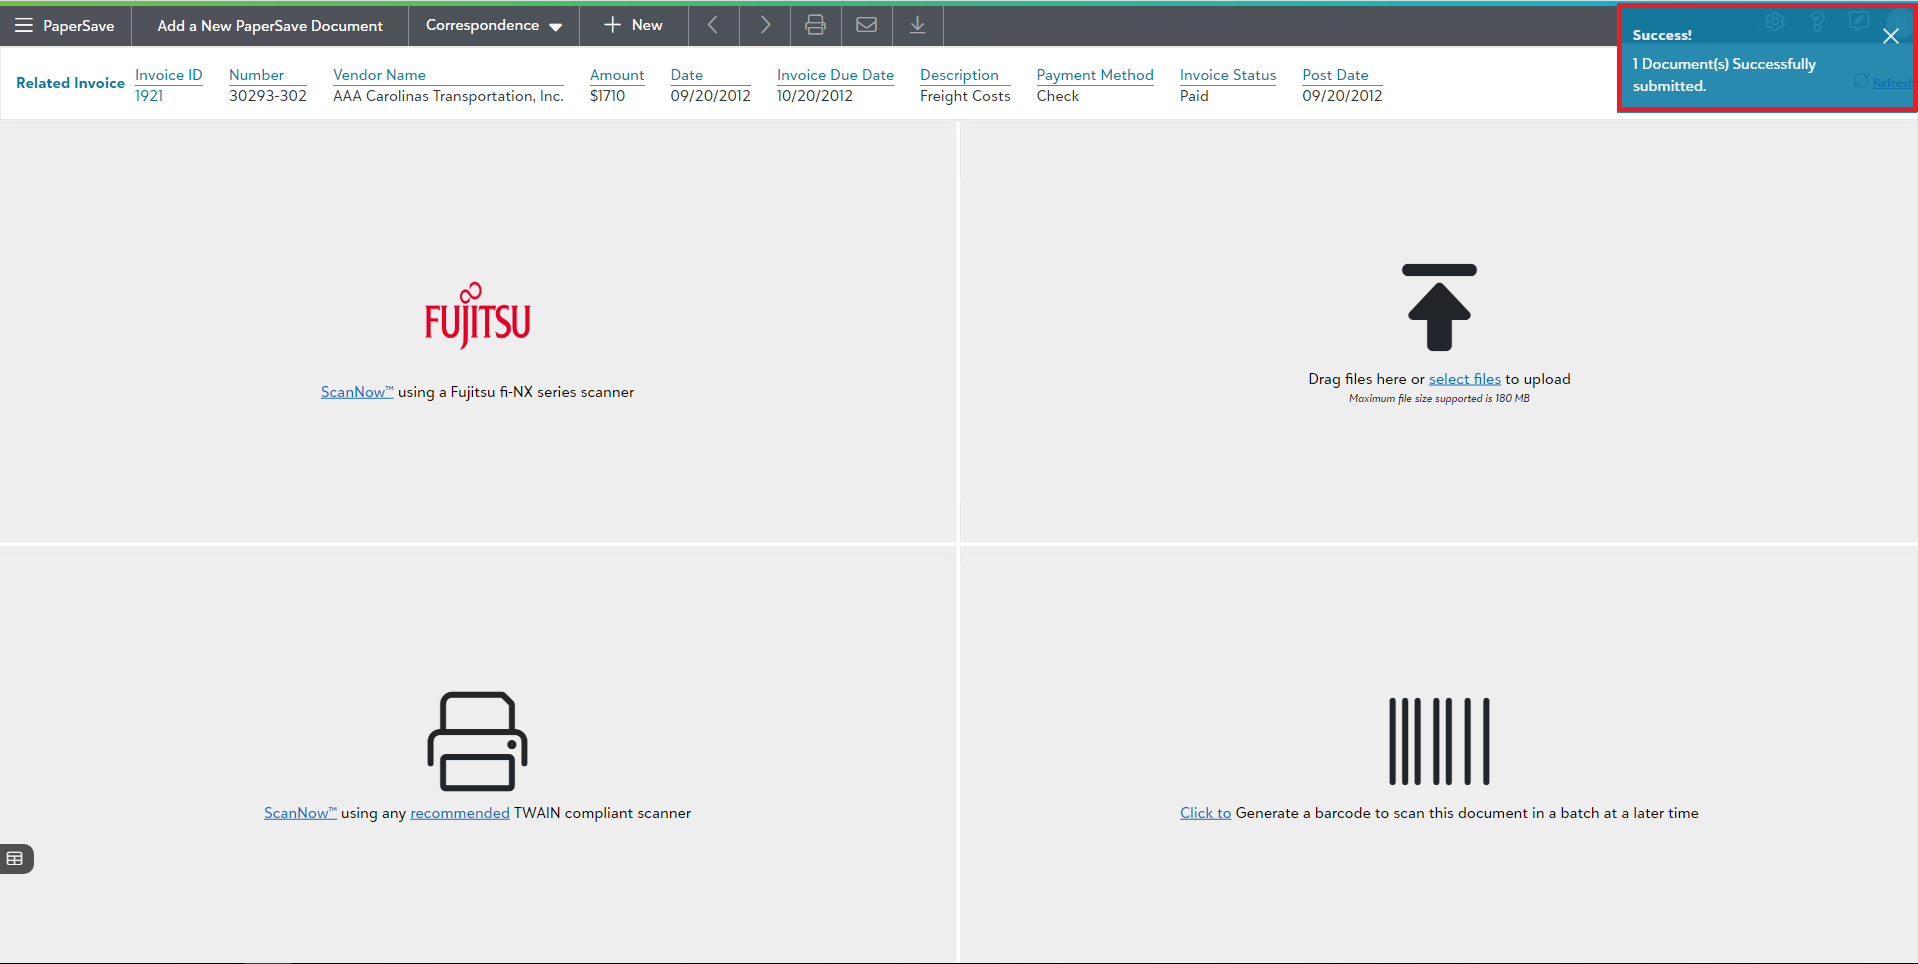Open the PaperSave hamburger menu
1918x964 pixels.
tap(24, 25)
